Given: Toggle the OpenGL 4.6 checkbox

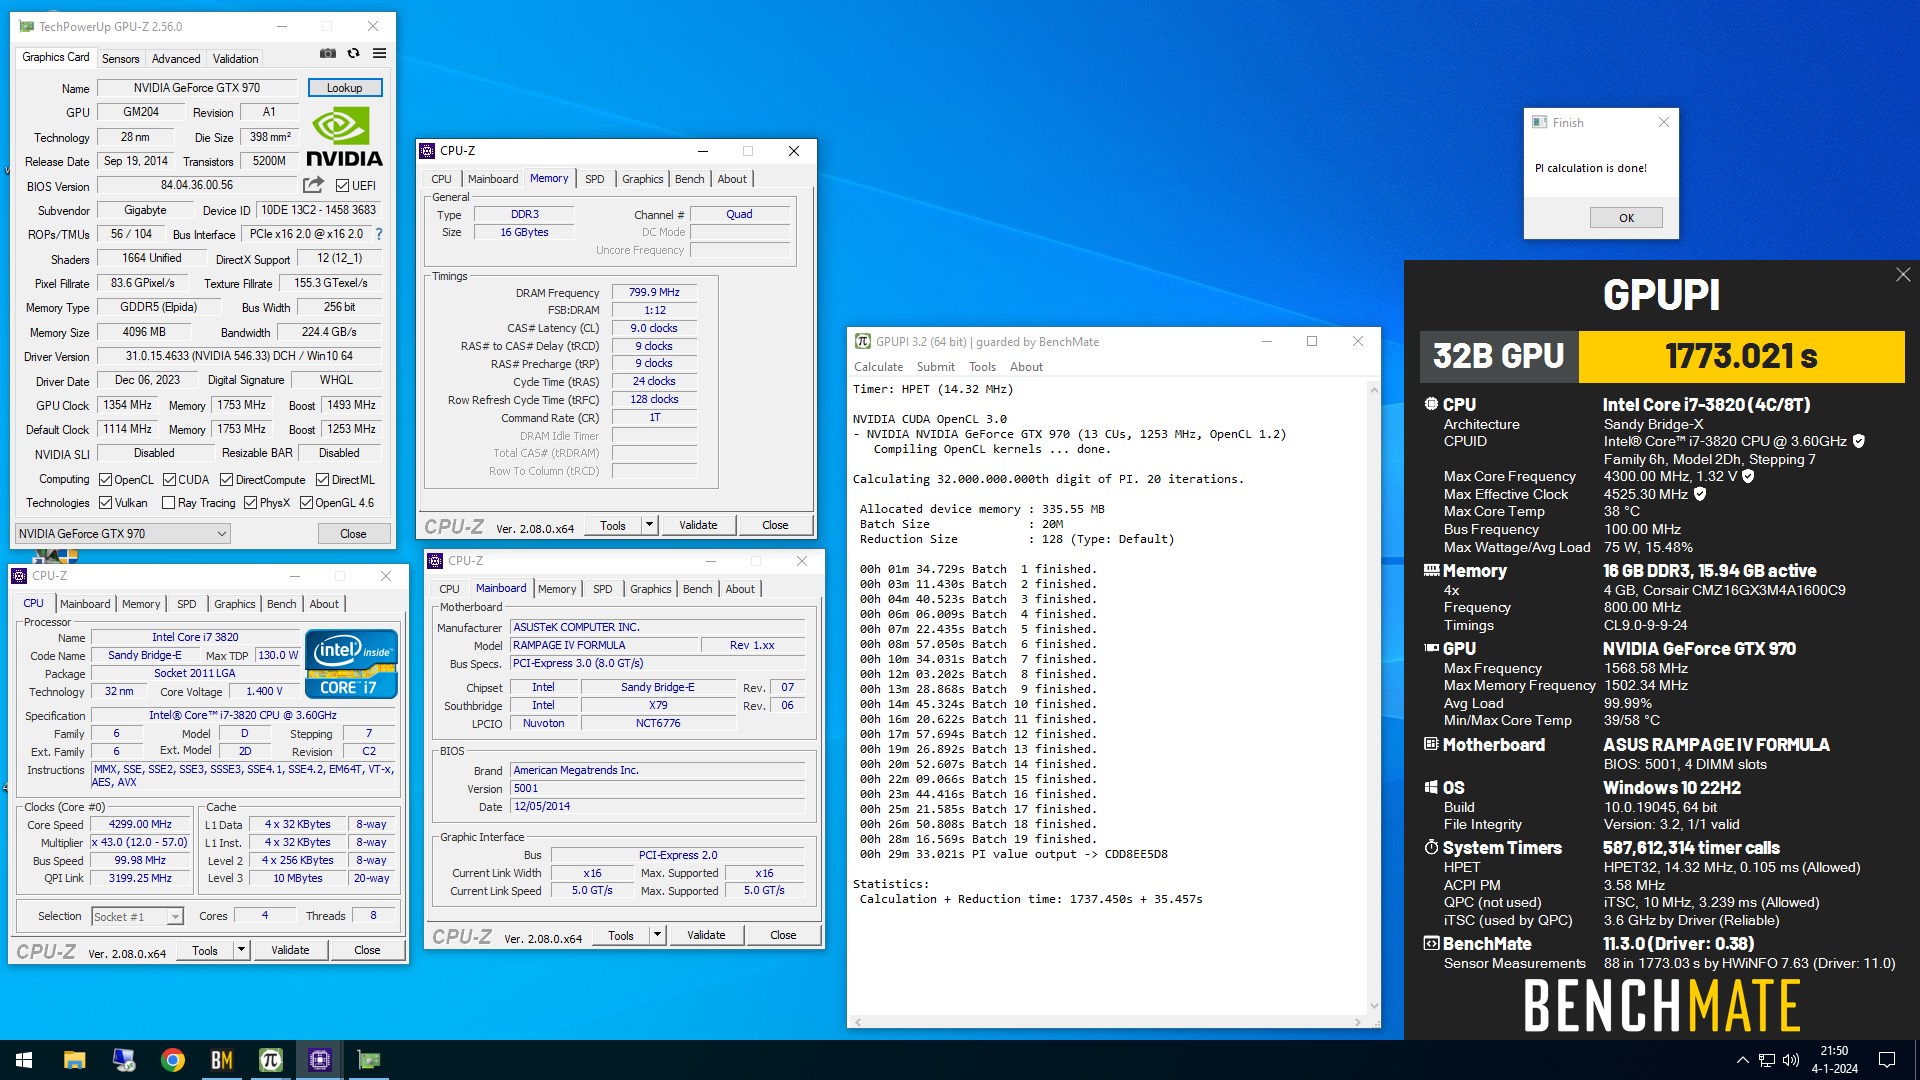Looking at the screenshot, I should (x=306, y=503).
